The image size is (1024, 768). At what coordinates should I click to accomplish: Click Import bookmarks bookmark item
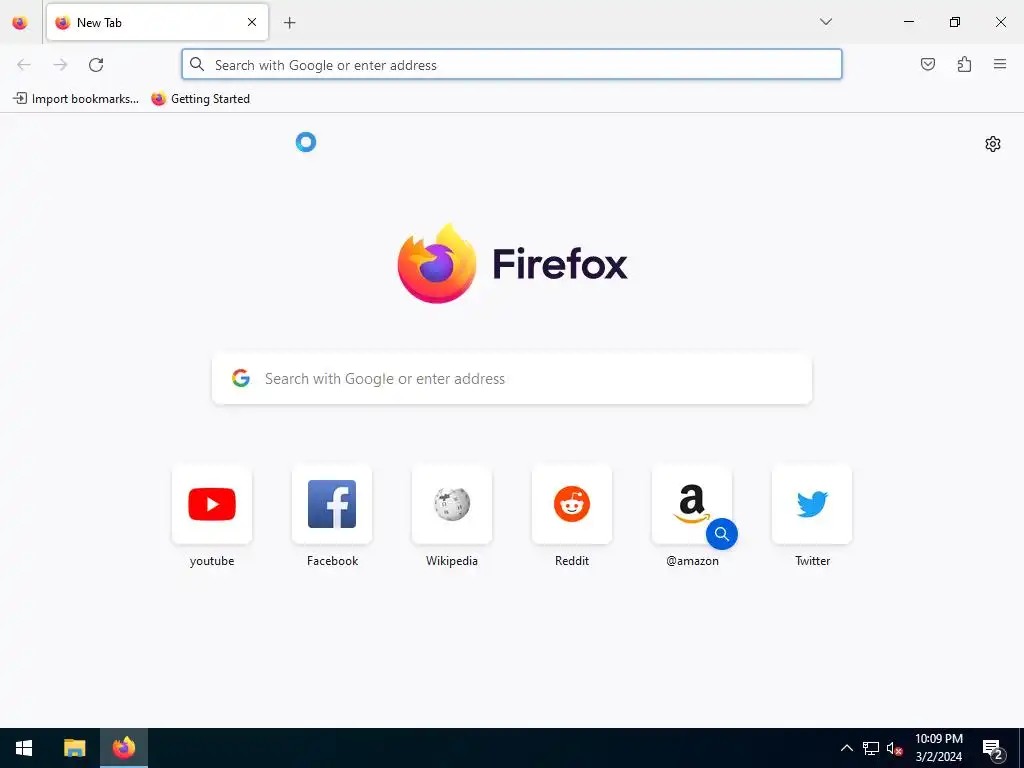click(76, 99)
